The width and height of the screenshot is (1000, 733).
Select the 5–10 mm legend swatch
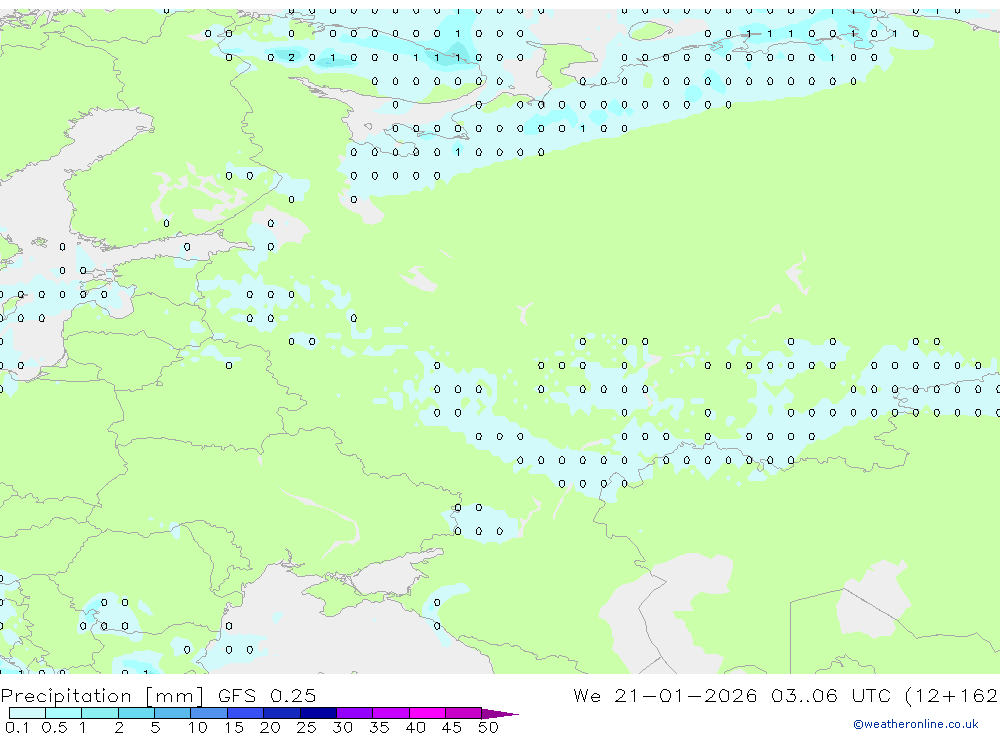coord(173,713)
